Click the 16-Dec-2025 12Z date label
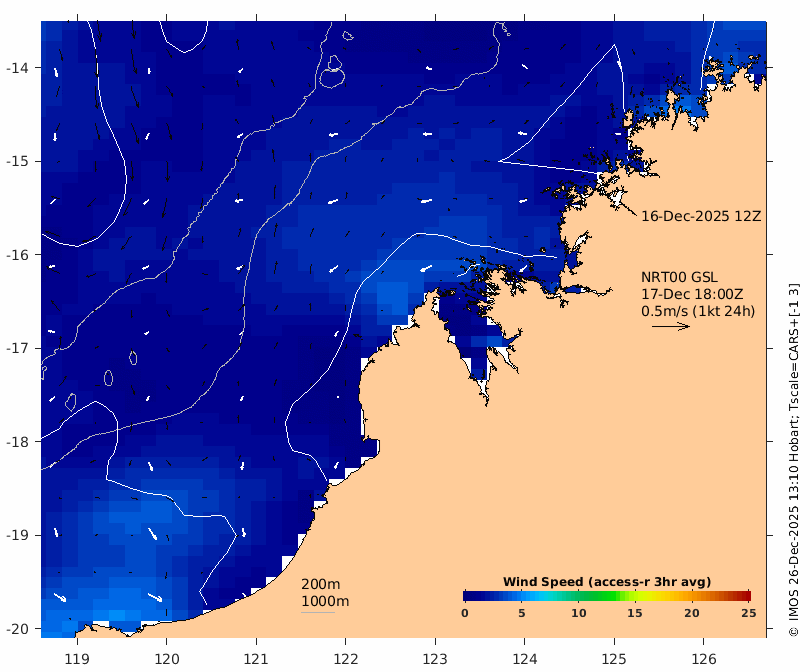 [x=701, y=216]
